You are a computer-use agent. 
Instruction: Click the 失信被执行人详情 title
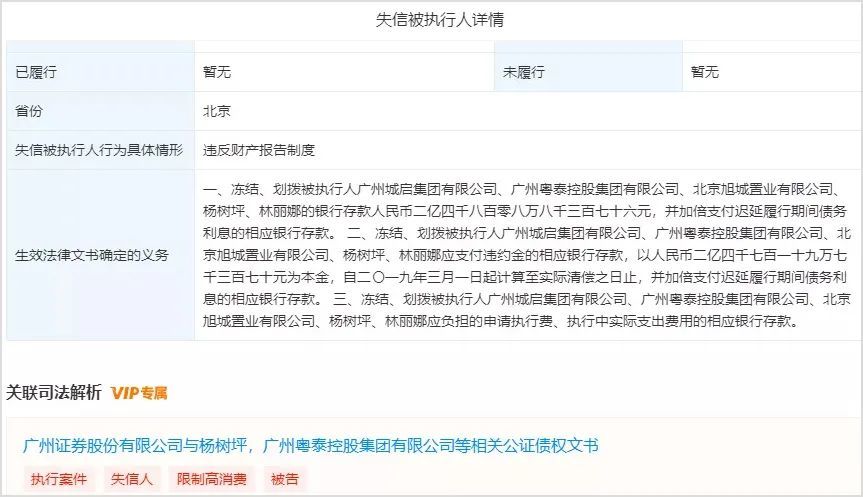[x=440, y=20]
